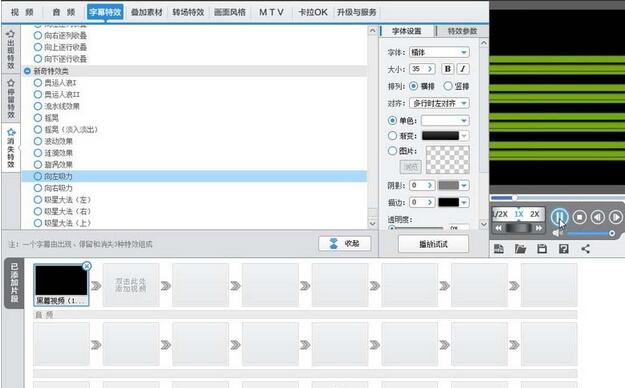Click the 播放试试 preview button
The height and width of the screenshot is (388, 625).
click(x=433, y=244)
